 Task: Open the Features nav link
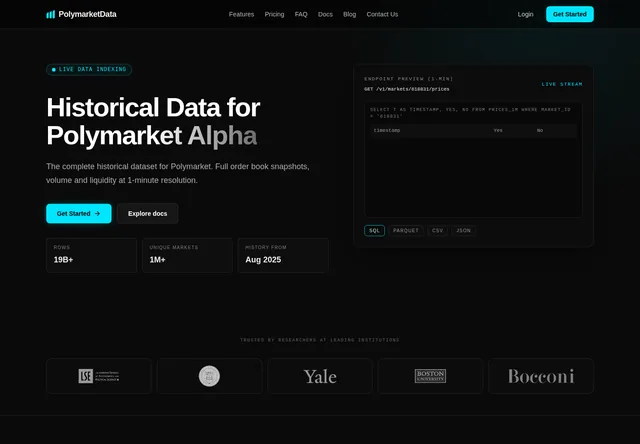[x=241, y=14]
